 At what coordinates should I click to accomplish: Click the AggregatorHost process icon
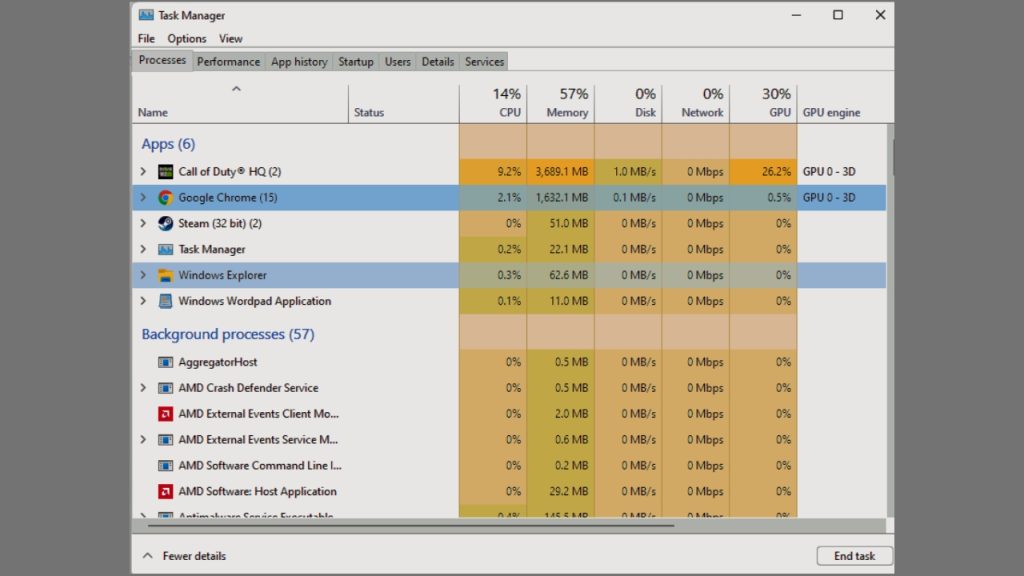coord(165,362)
